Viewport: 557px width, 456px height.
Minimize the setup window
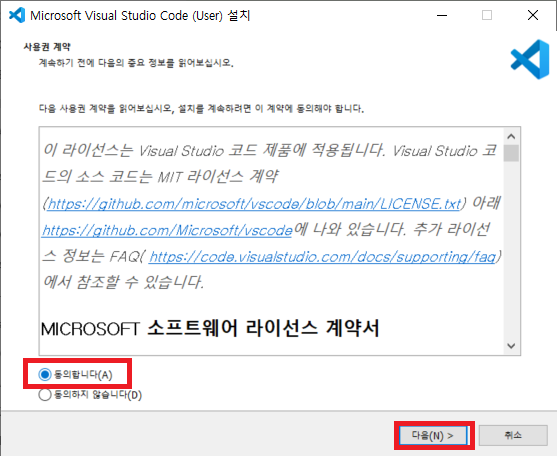click(442, 15)
